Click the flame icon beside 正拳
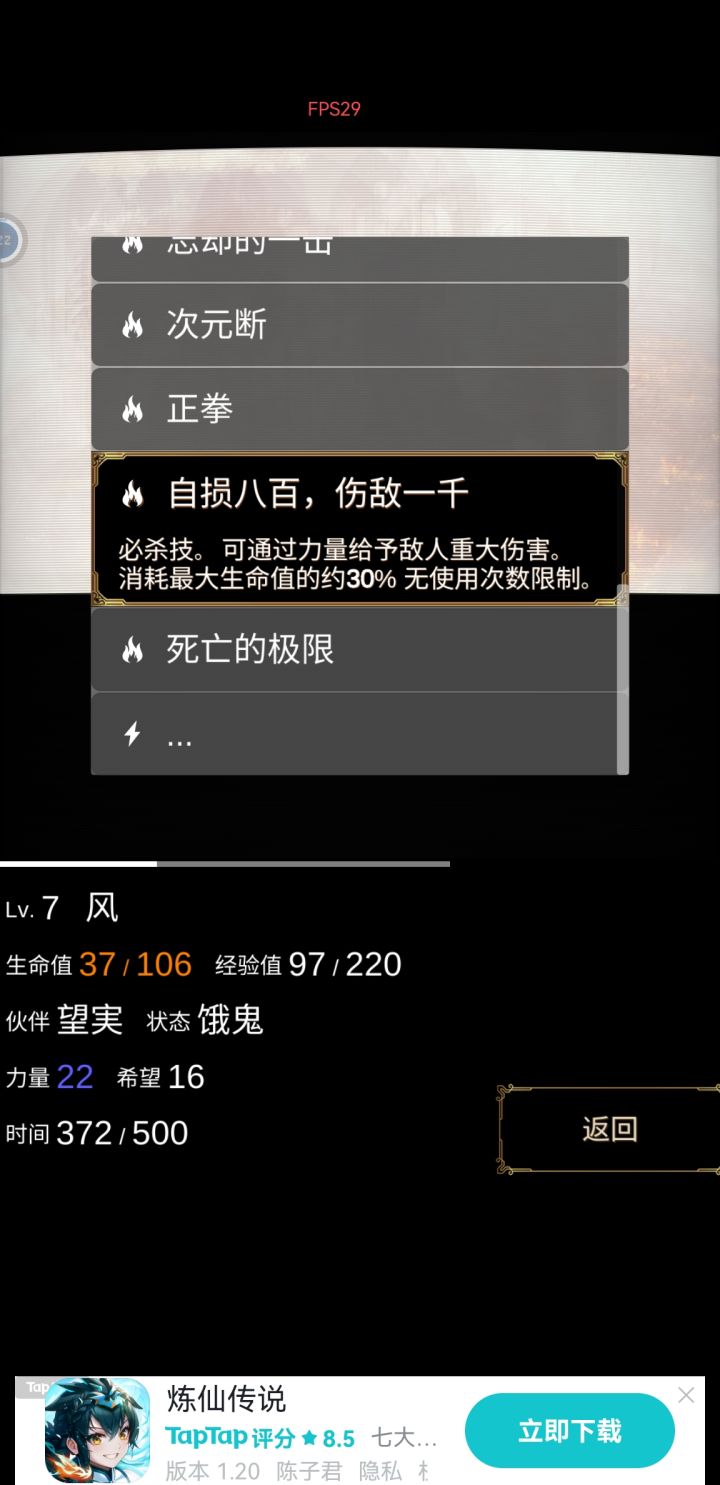The height and width of the screenshot is (1485, 720). [x=132, y=409]
